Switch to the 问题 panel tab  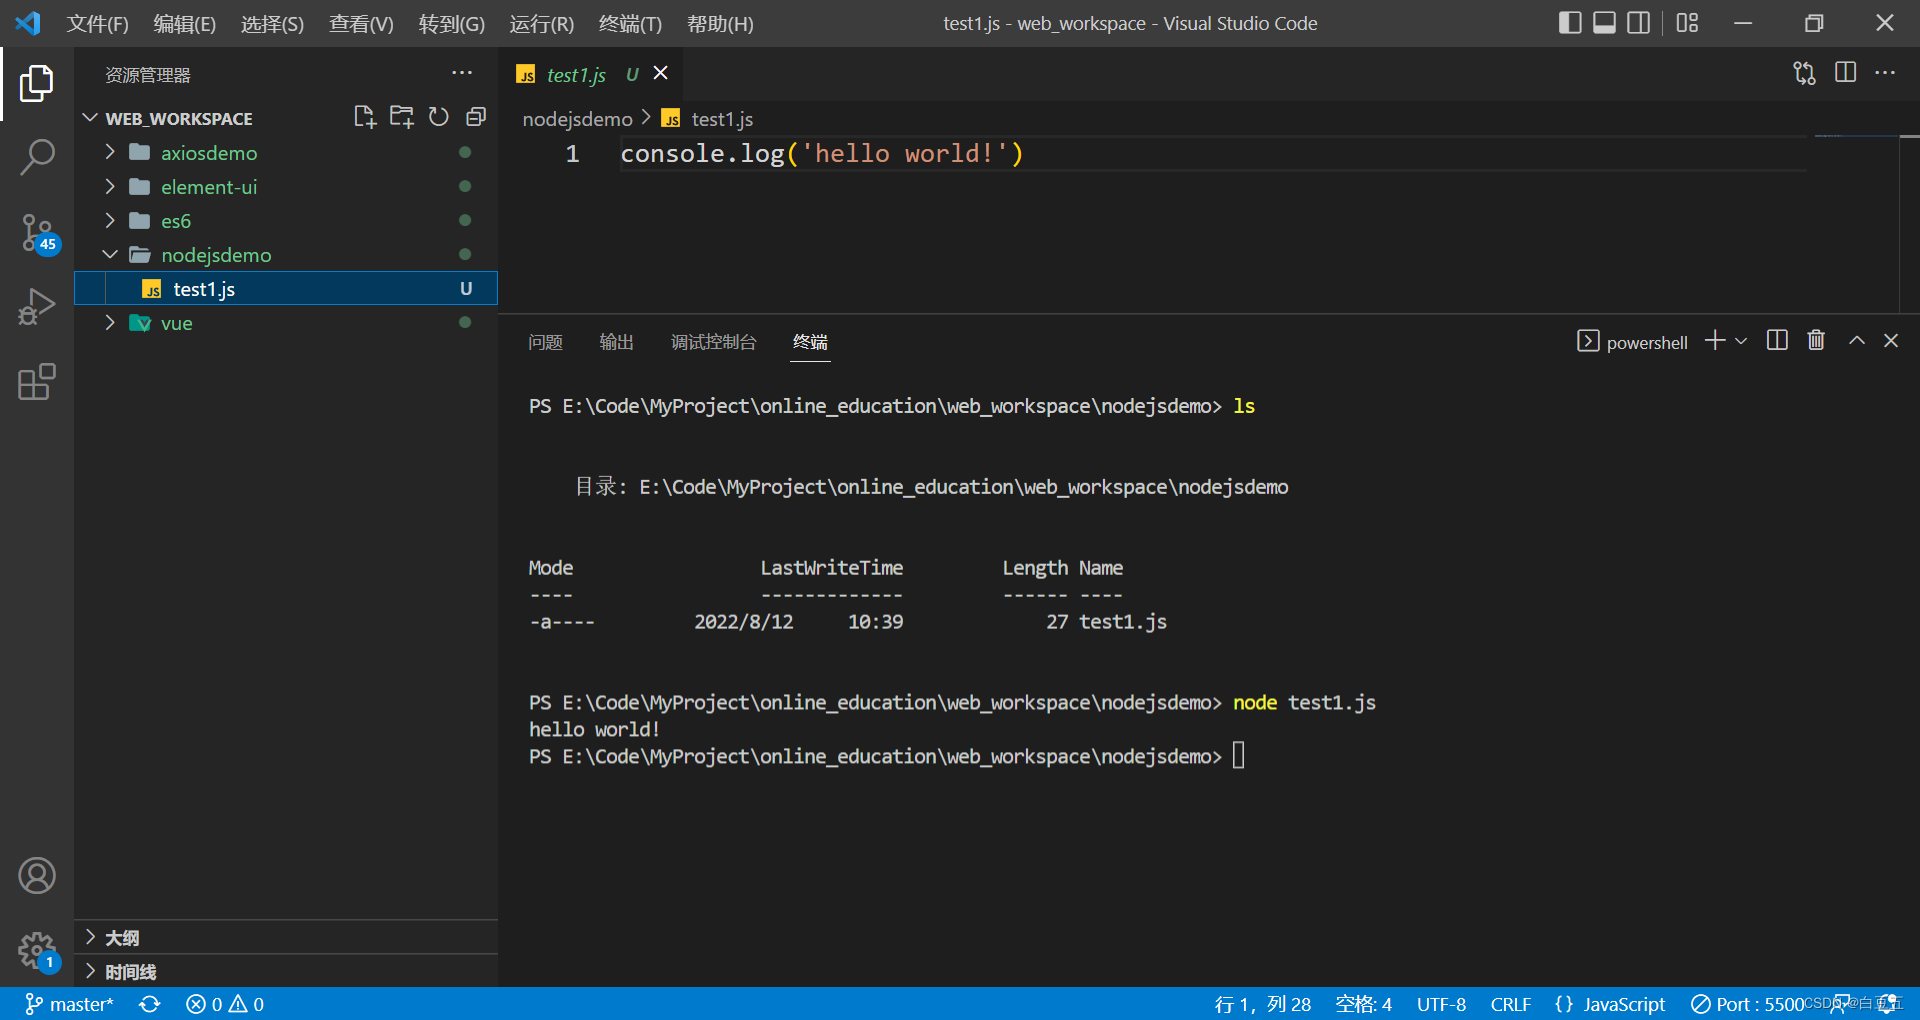545,342
